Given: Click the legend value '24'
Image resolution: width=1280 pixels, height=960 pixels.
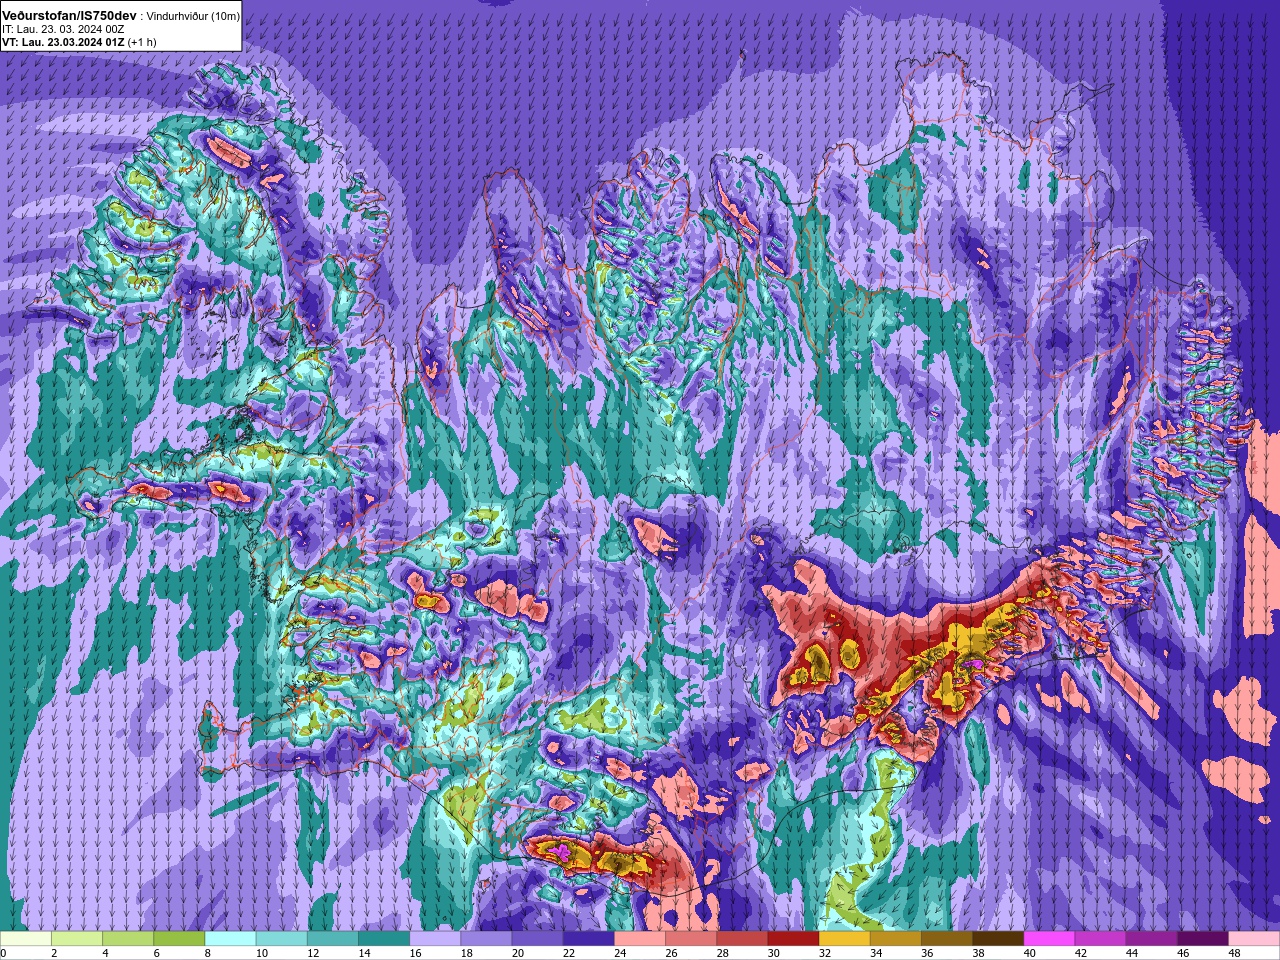Looking at the screenshot, I should [x=620, y=953].
